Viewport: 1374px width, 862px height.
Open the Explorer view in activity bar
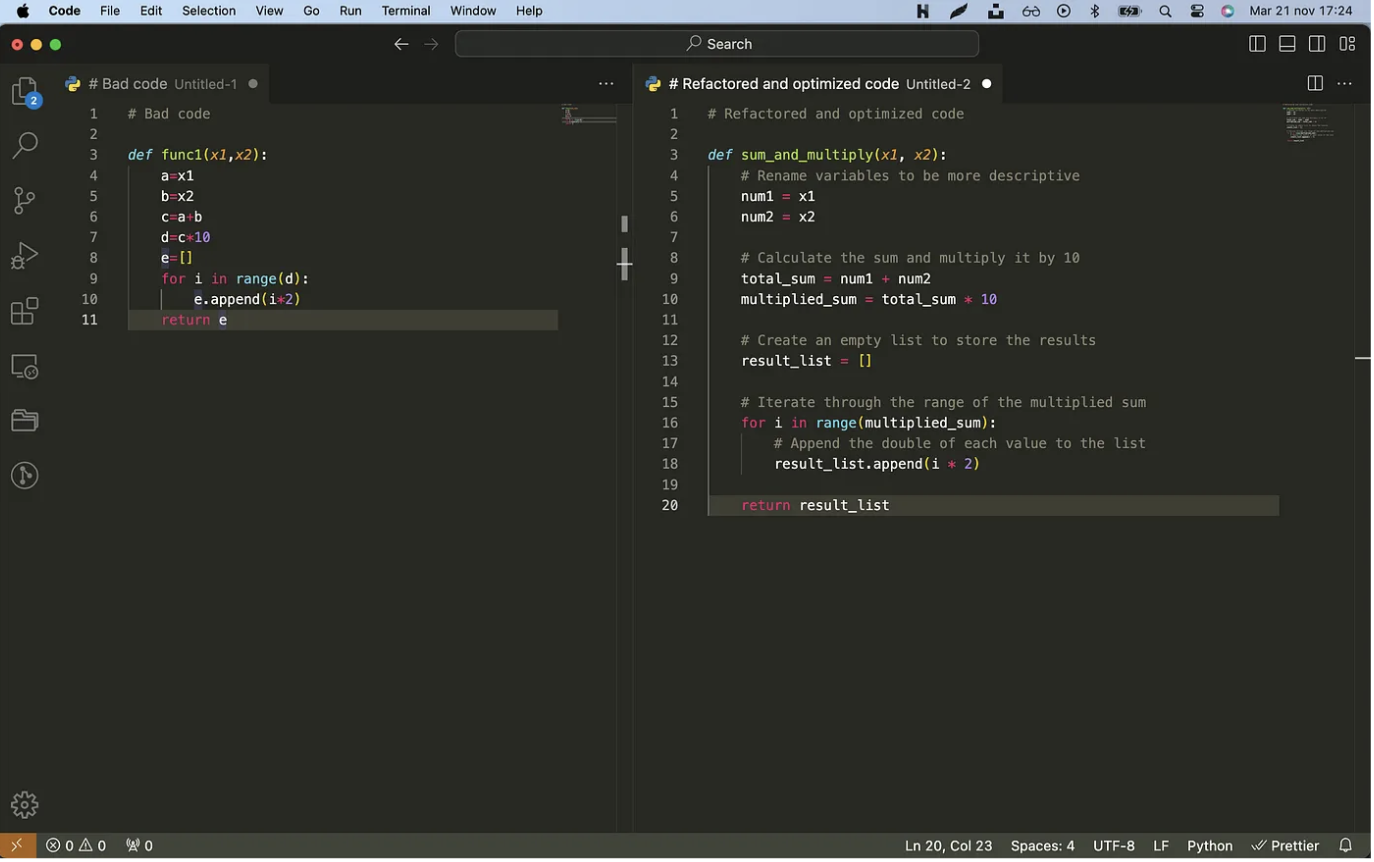coord(24,92)
